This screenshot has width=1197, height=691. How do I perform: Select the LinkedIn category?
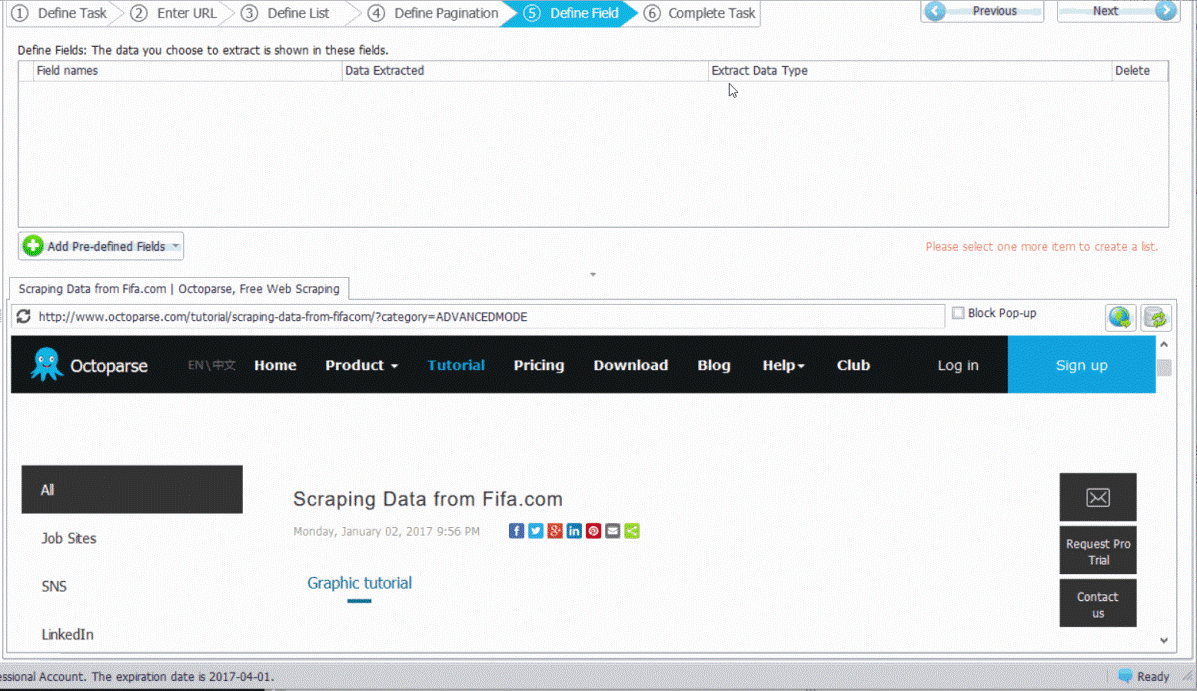coord(67,634)
